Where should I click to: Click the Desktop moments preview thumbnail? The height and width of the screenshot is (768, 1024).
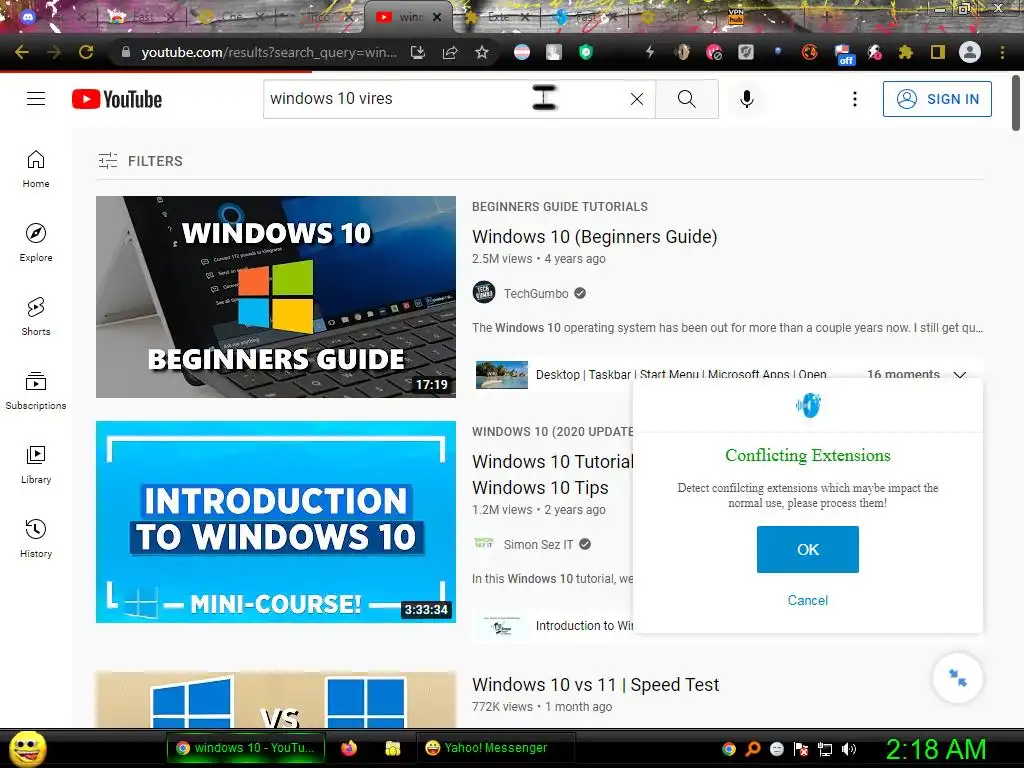click(x=502, y=375)
